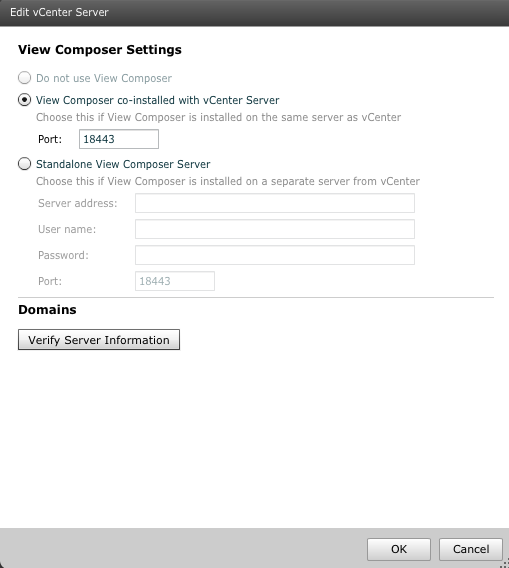Click the Standalone View Composer Server label text
509x568 pixels.
[123, 164]
